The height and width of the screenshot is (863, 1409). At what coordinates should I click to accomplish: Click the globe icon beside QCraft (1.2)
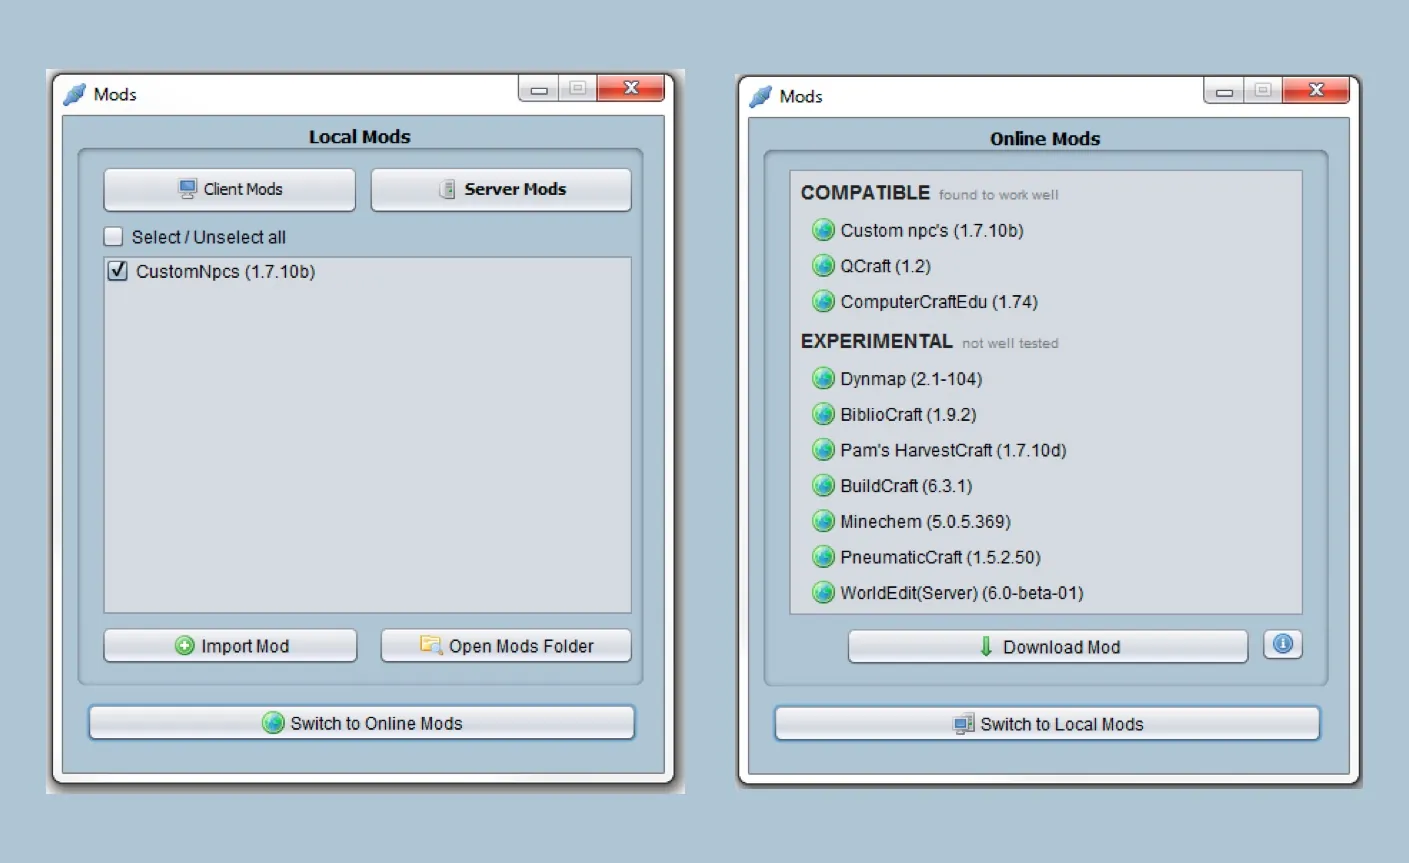(x=823, y=266)
